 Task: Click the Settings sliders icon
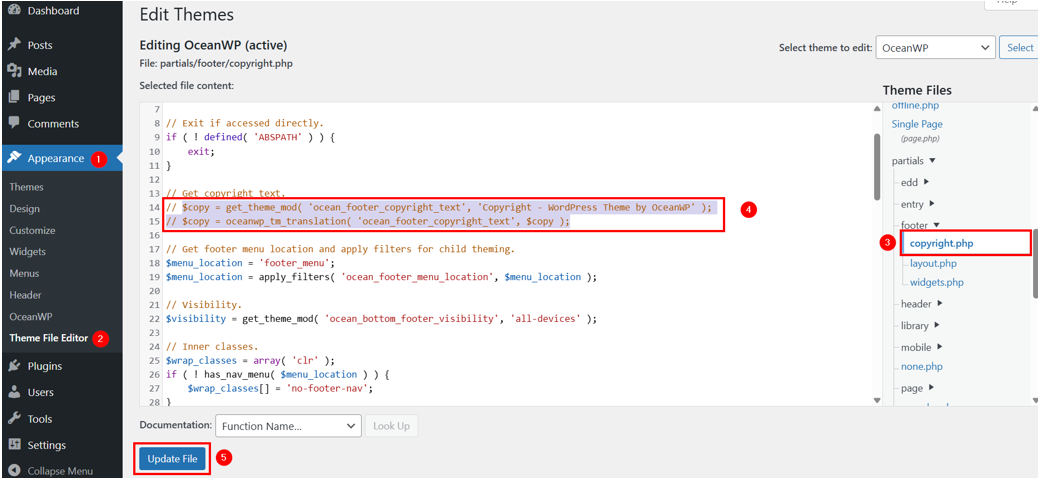pos(13,445)
